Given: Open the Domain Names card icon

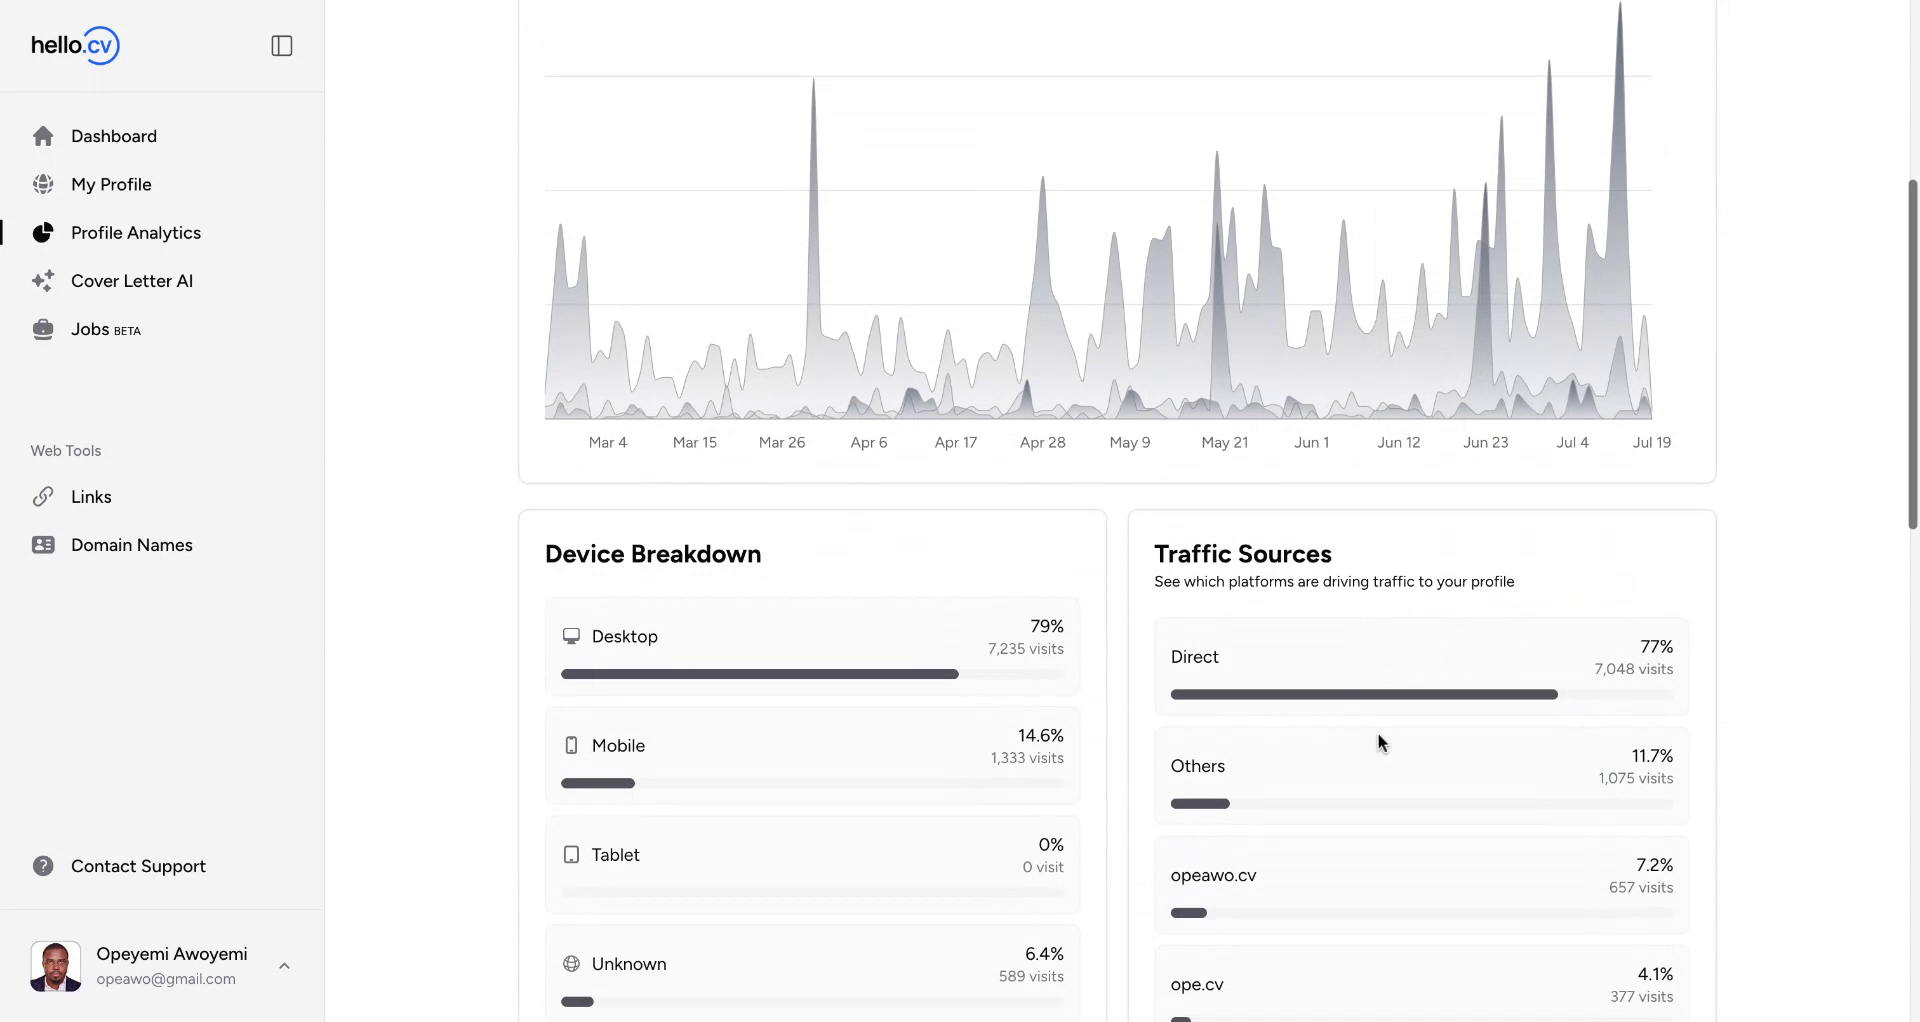Looking at the screenshot, I should (43, 544).
